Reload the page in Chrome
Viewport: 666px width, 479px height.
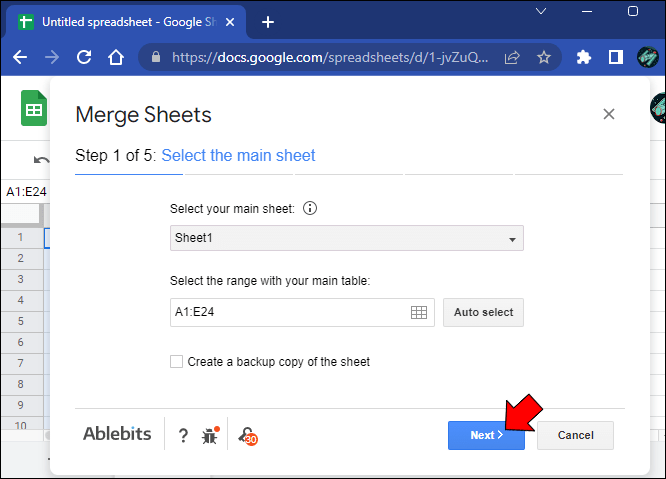coord(83,58)
